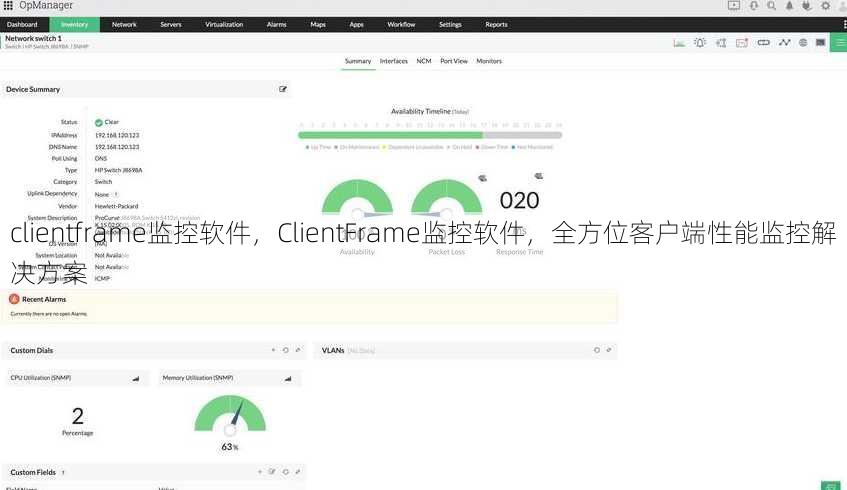847x490 pixels.
Task: Open CPU Utilization graph icon
Action: click(136, 378)
